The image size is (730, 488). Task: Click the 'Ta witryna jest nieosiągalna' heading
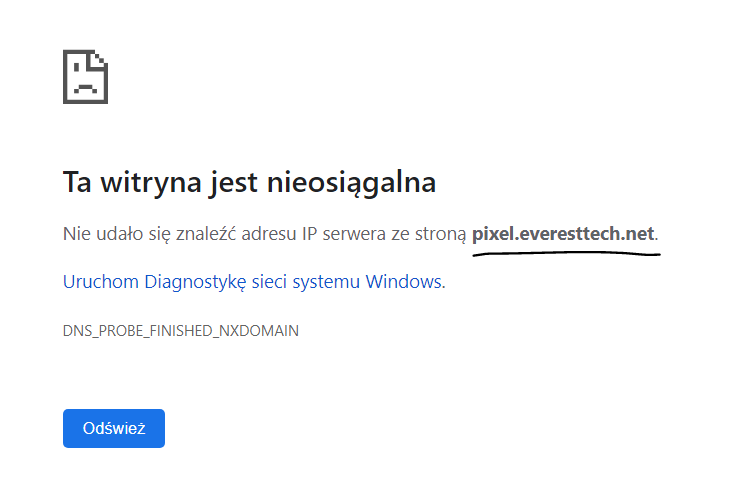[250, 182]
